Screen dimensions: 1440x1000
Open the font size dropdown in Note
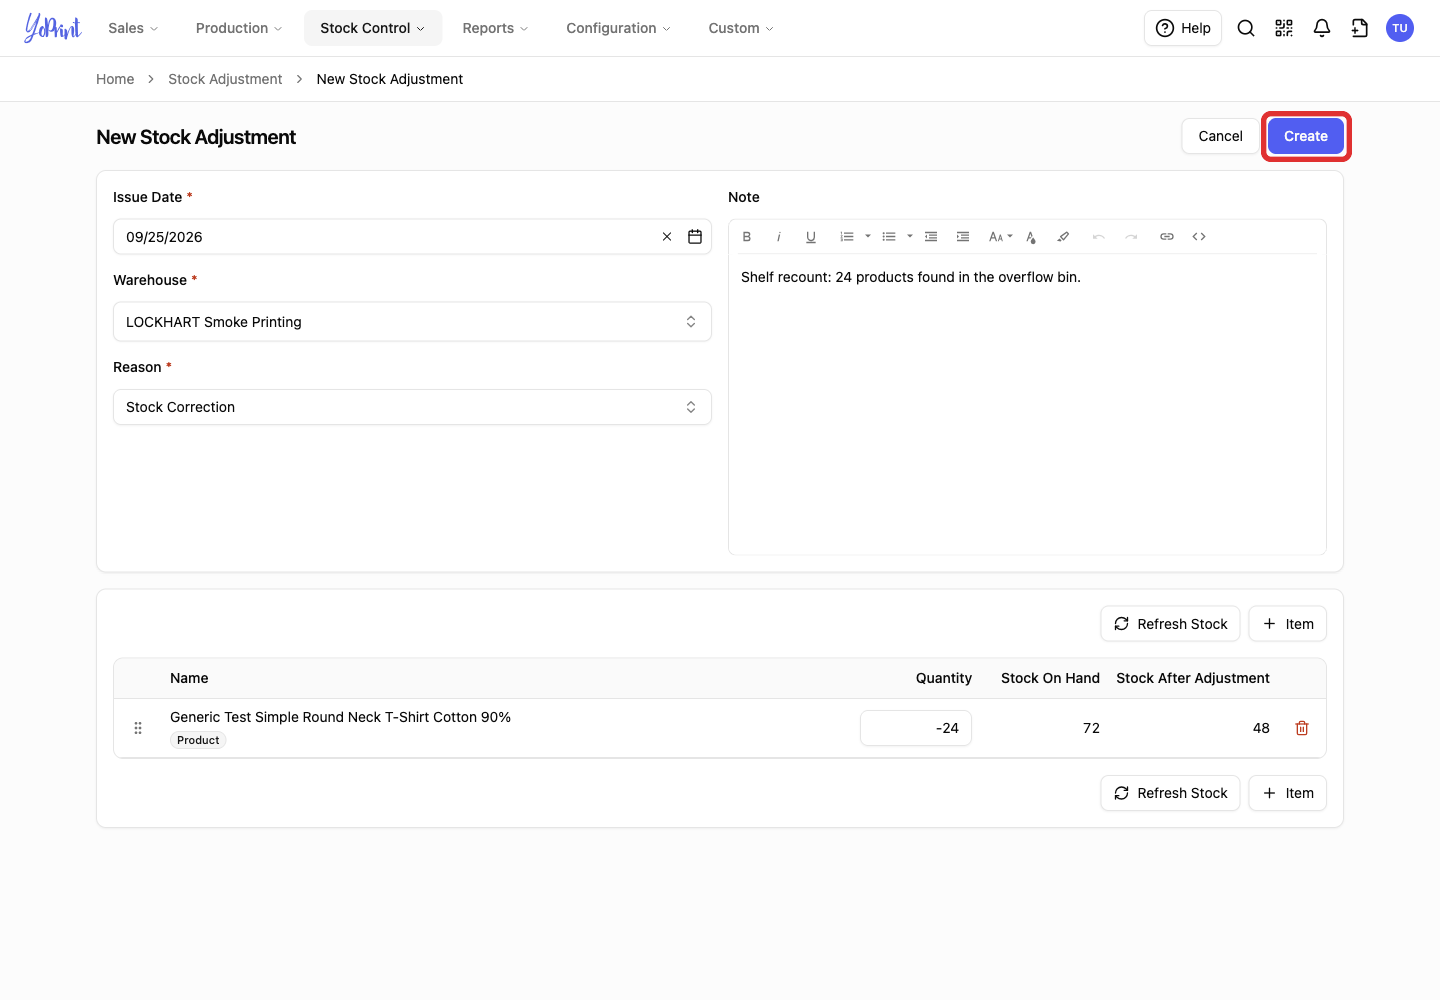point(1000,237)
